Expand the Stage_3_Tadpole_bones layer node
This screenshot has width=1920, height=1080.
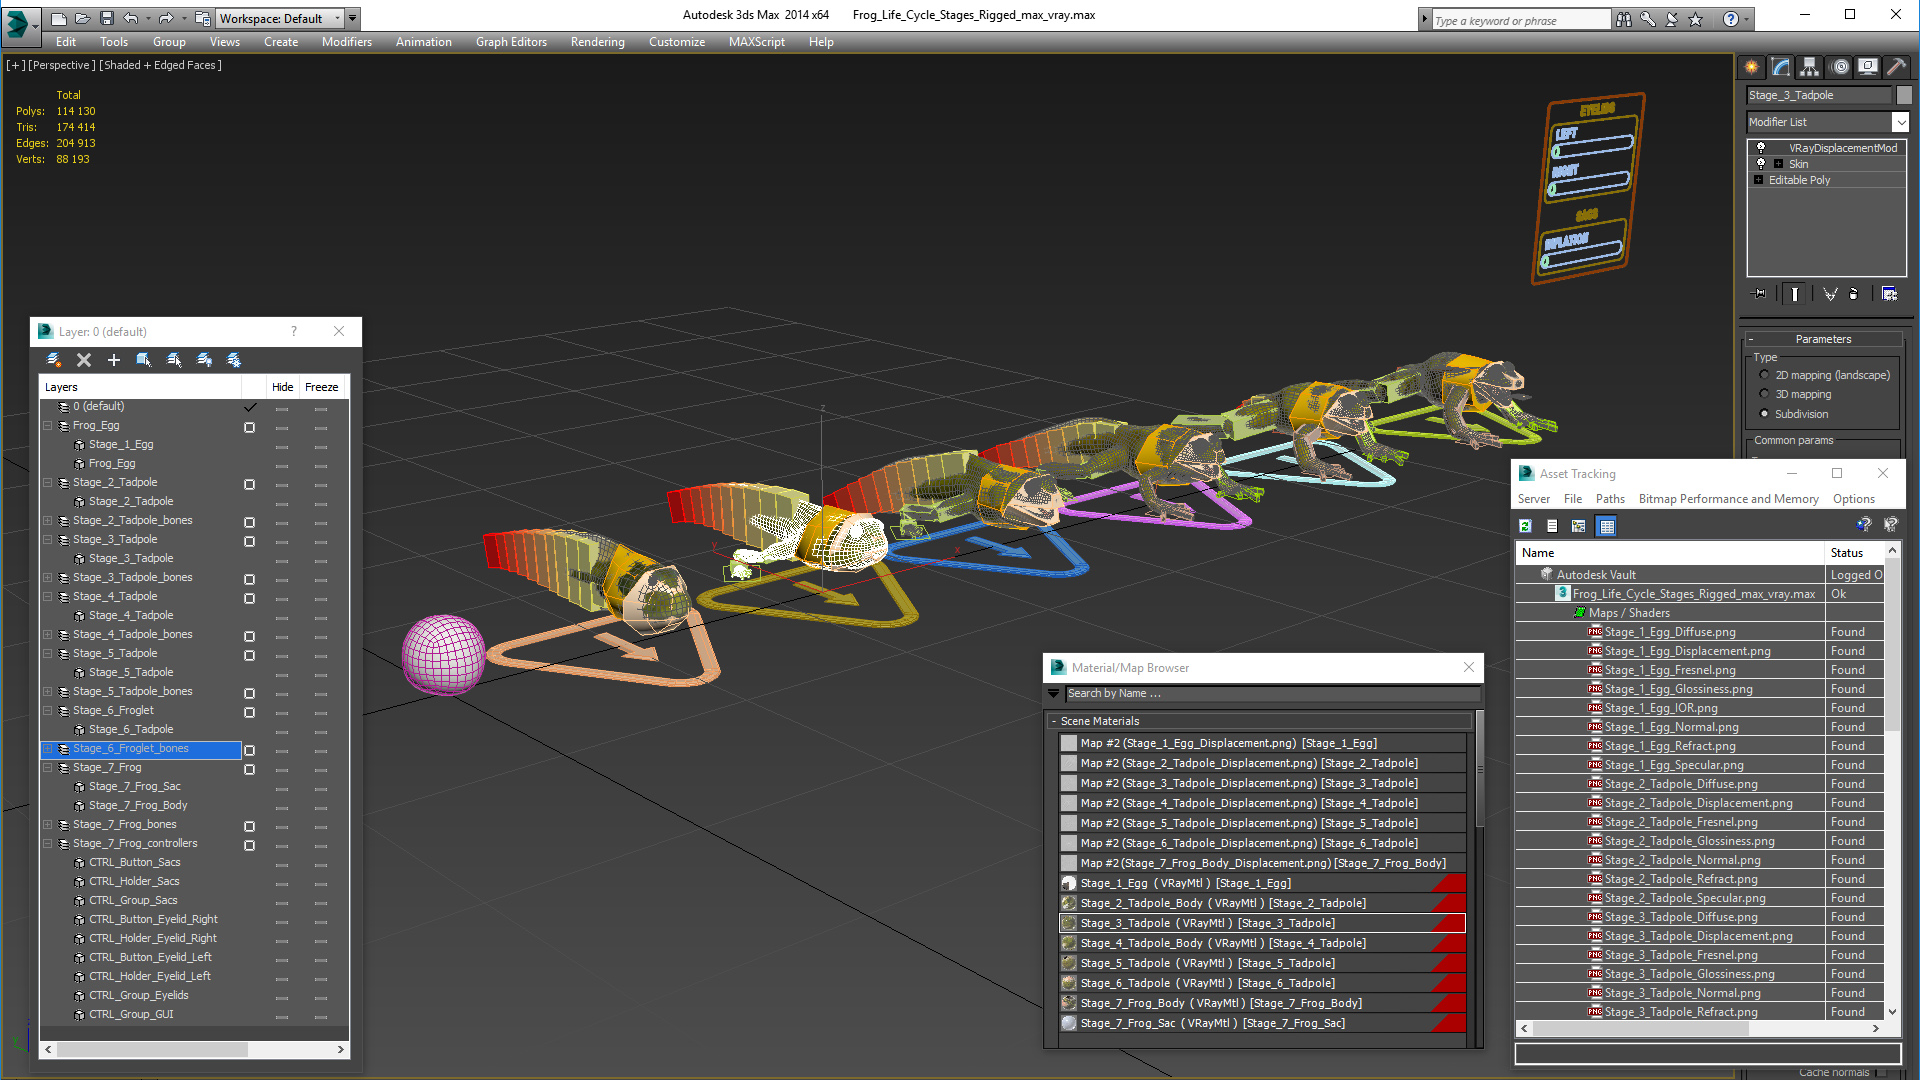tap(47, 577)
